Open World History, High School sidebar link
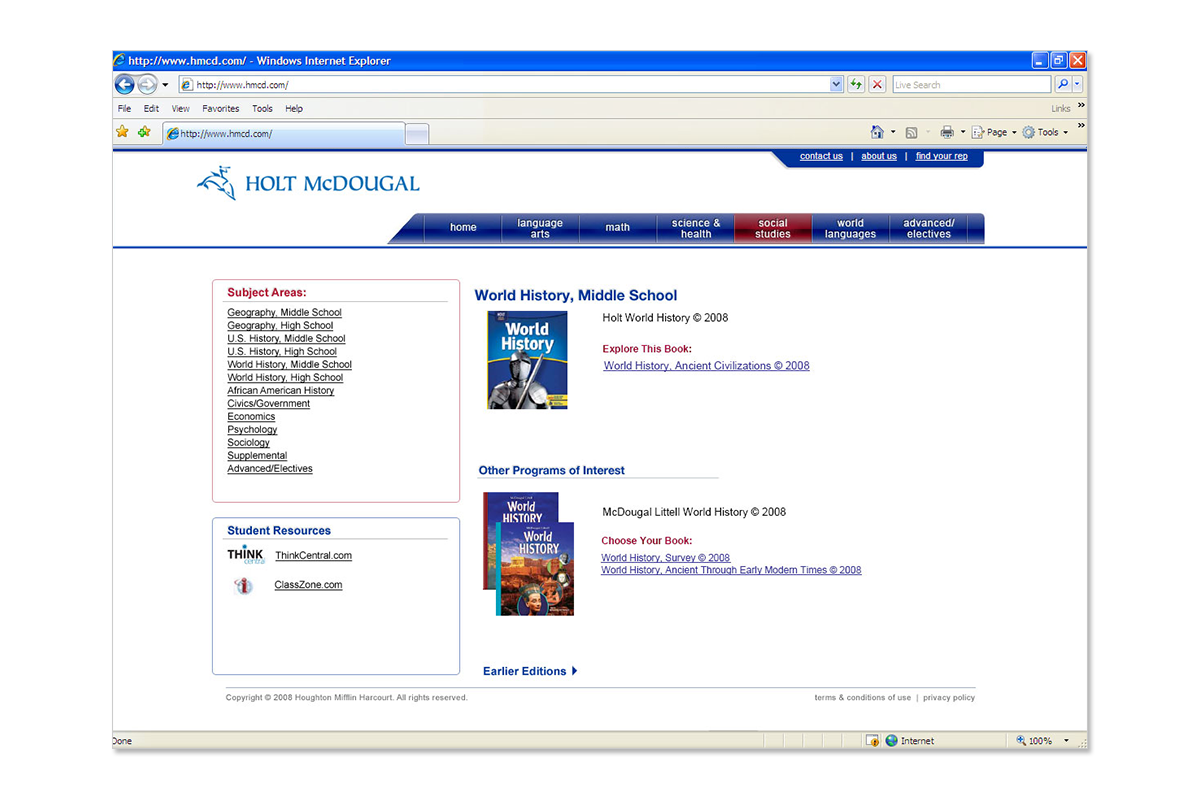Viewport: 1200px width, 800px height. [285, 378]
